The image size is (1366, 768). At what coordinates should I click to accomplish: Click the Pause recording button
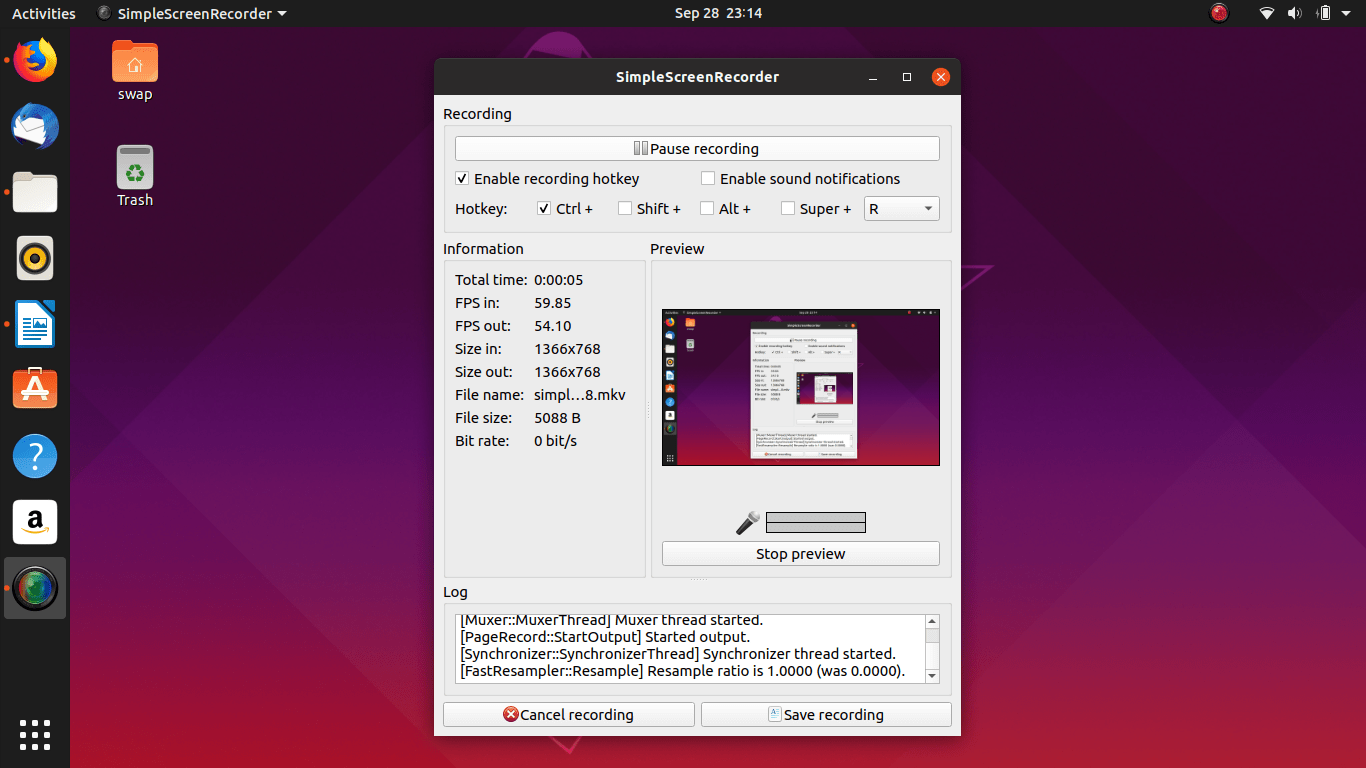click(x=697, y=149)
